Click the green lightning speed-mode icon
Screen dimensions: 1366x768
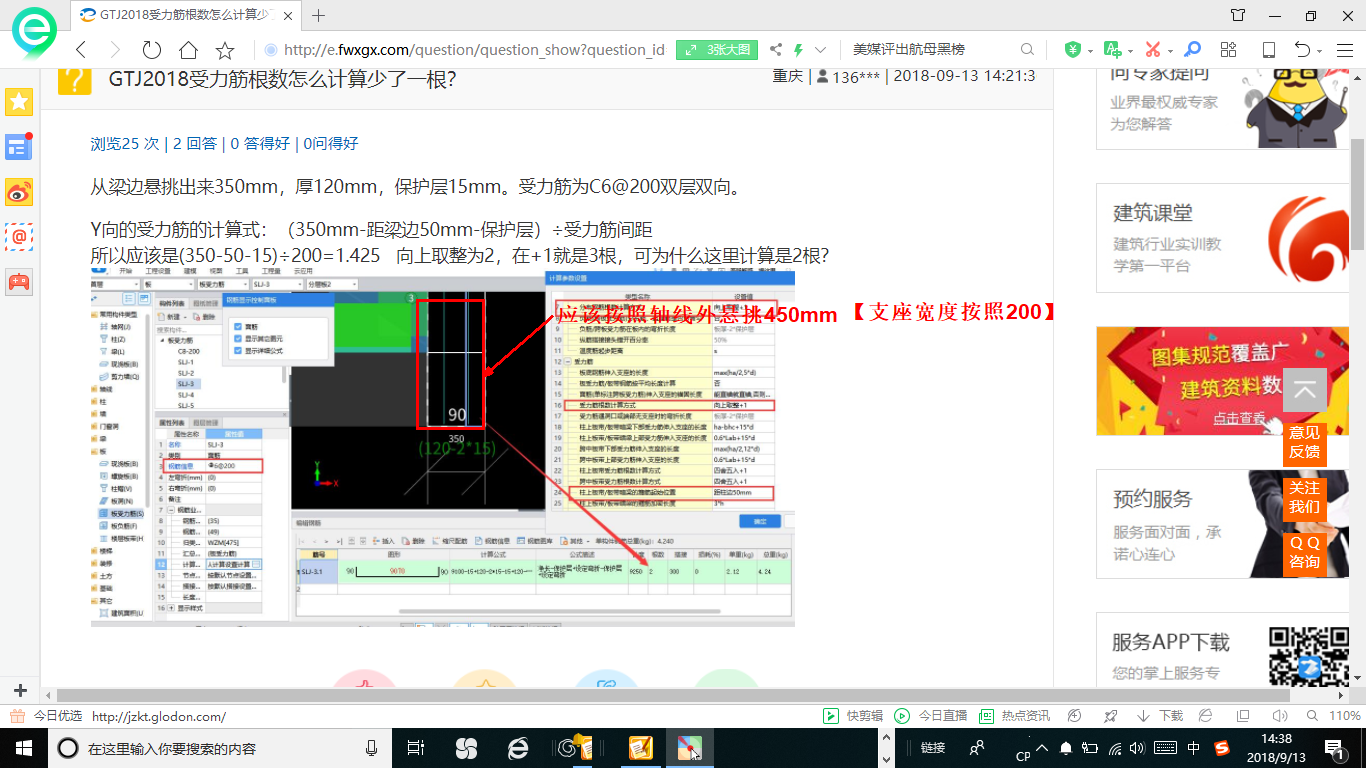(x=798, y=50)
